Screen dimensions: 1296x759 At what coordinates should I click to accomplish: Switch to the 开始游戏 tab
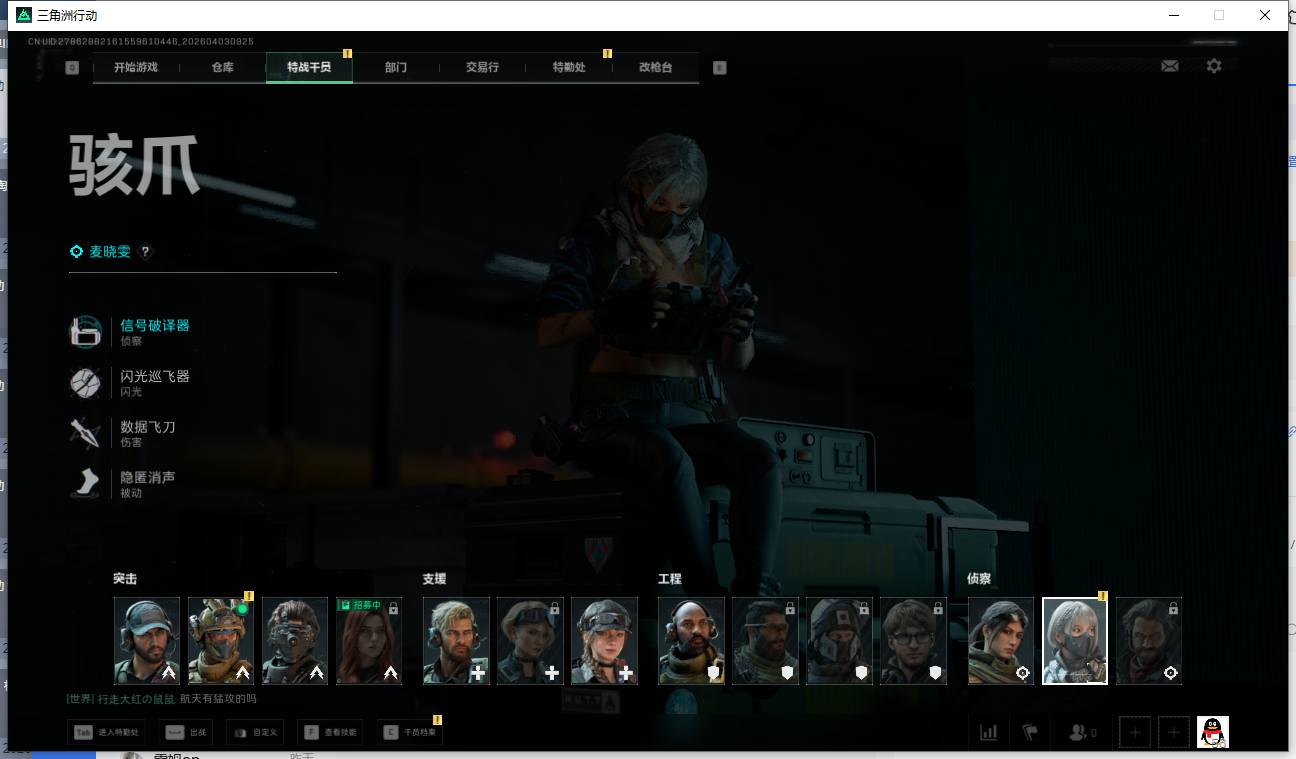pos(136,68)
